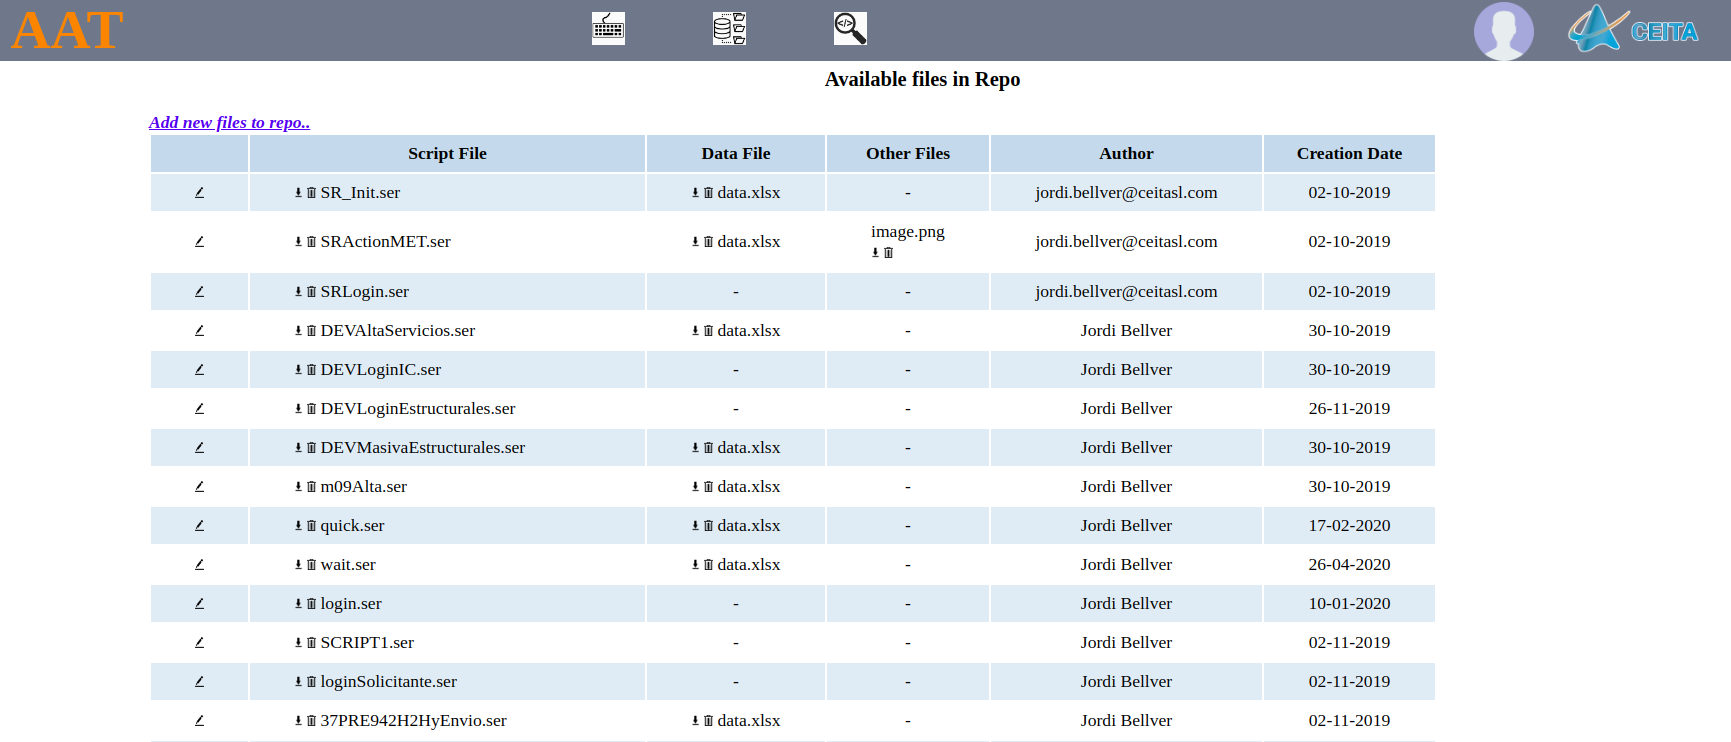This screenshot has width=1731, height=742.
Task: Delete the loginSolicitante.ser script
Action: 311,682
